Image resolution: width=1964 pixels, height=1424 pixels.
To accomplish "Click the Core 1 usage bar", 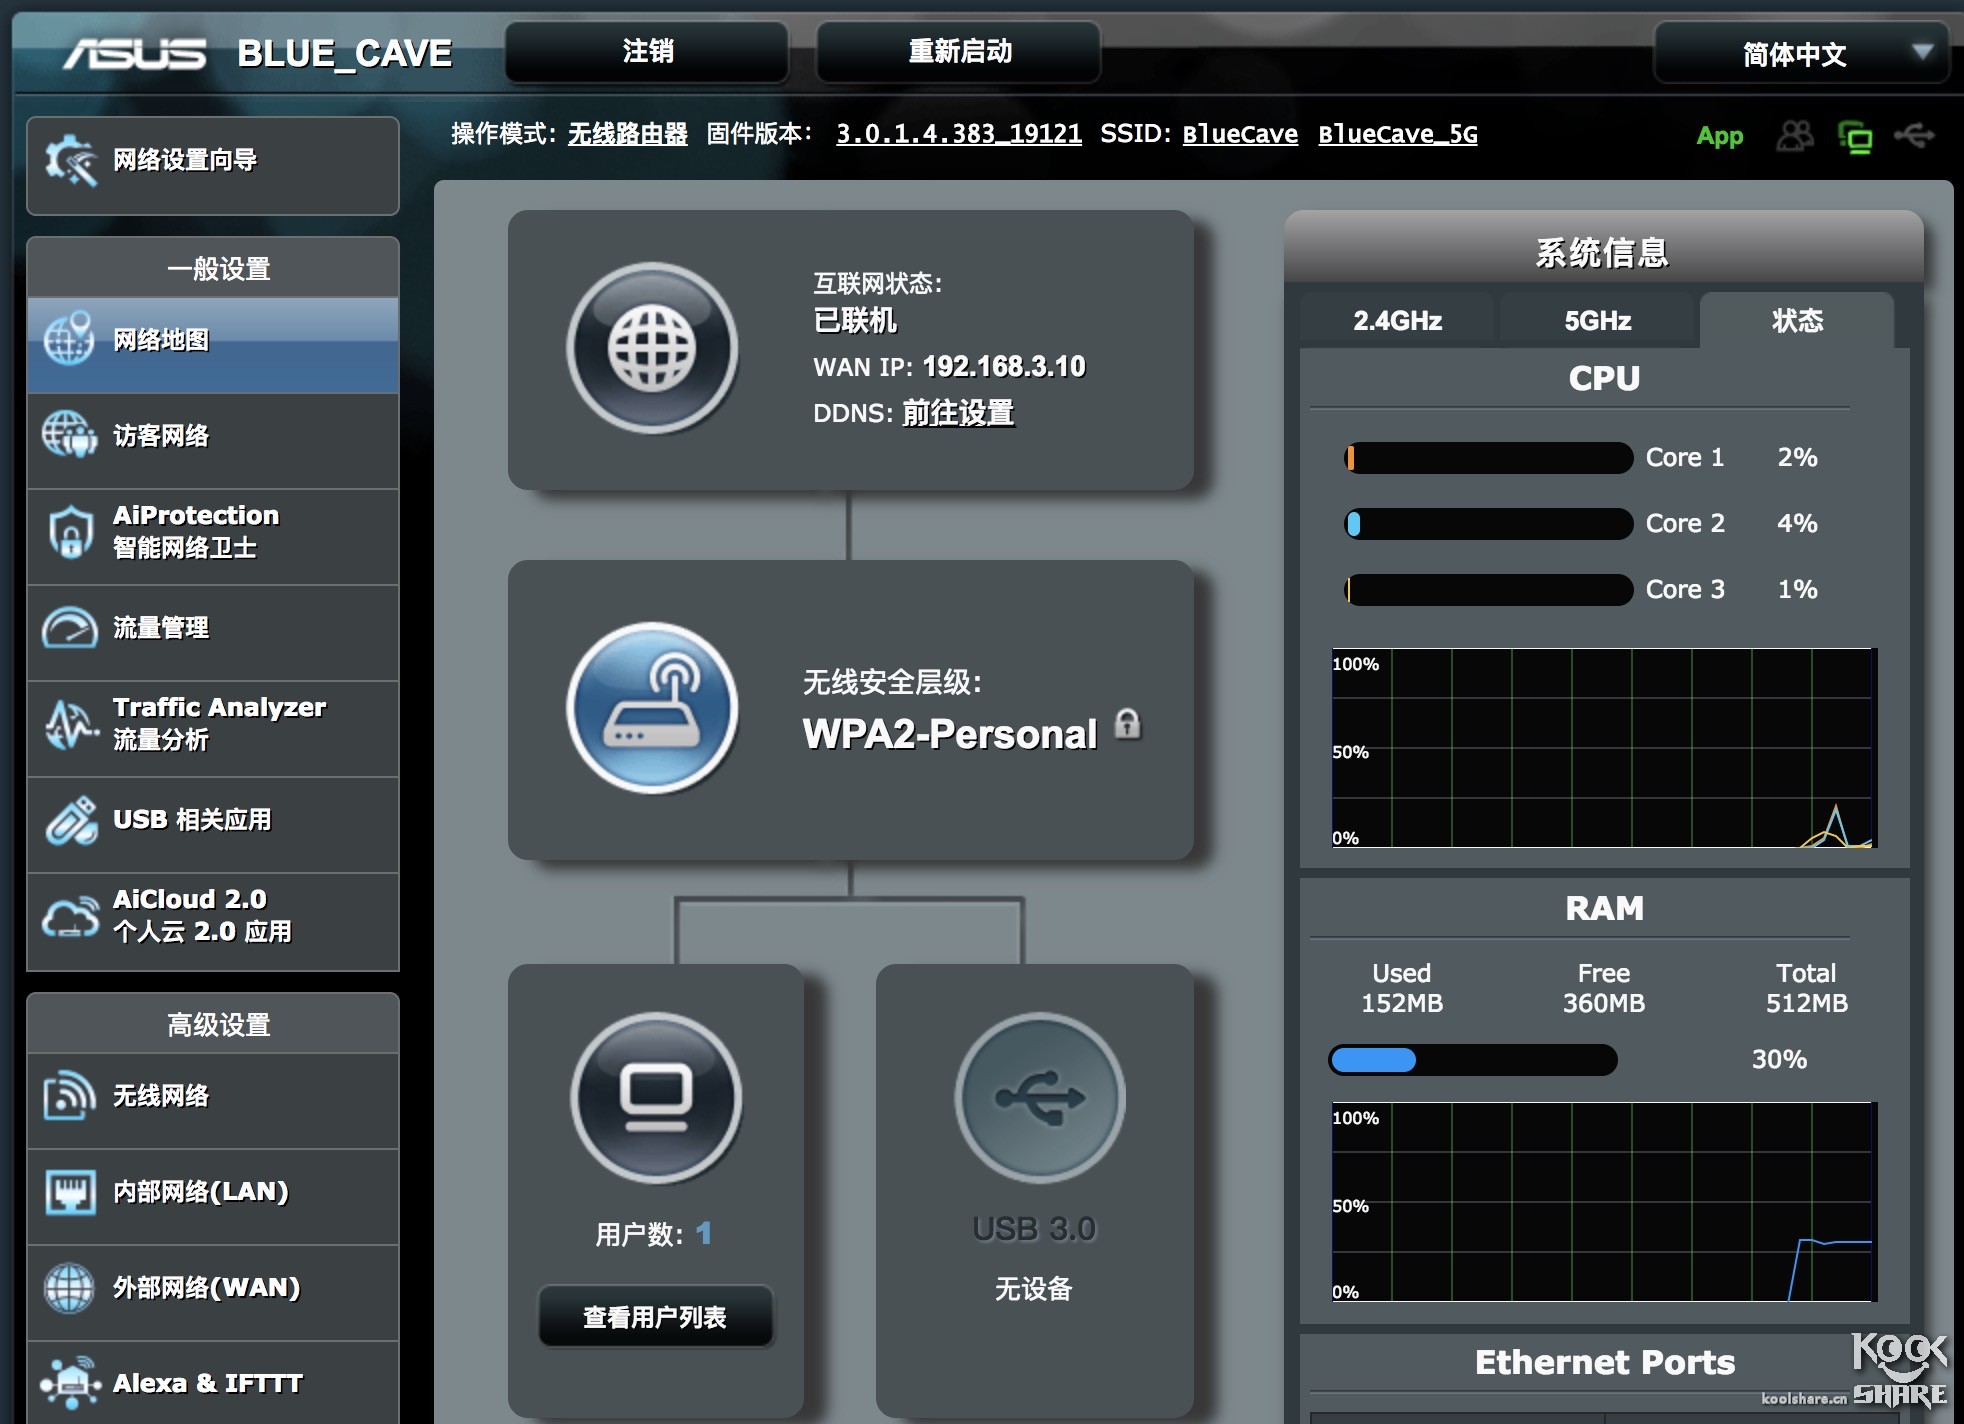I will click(x=1489, y=458).
